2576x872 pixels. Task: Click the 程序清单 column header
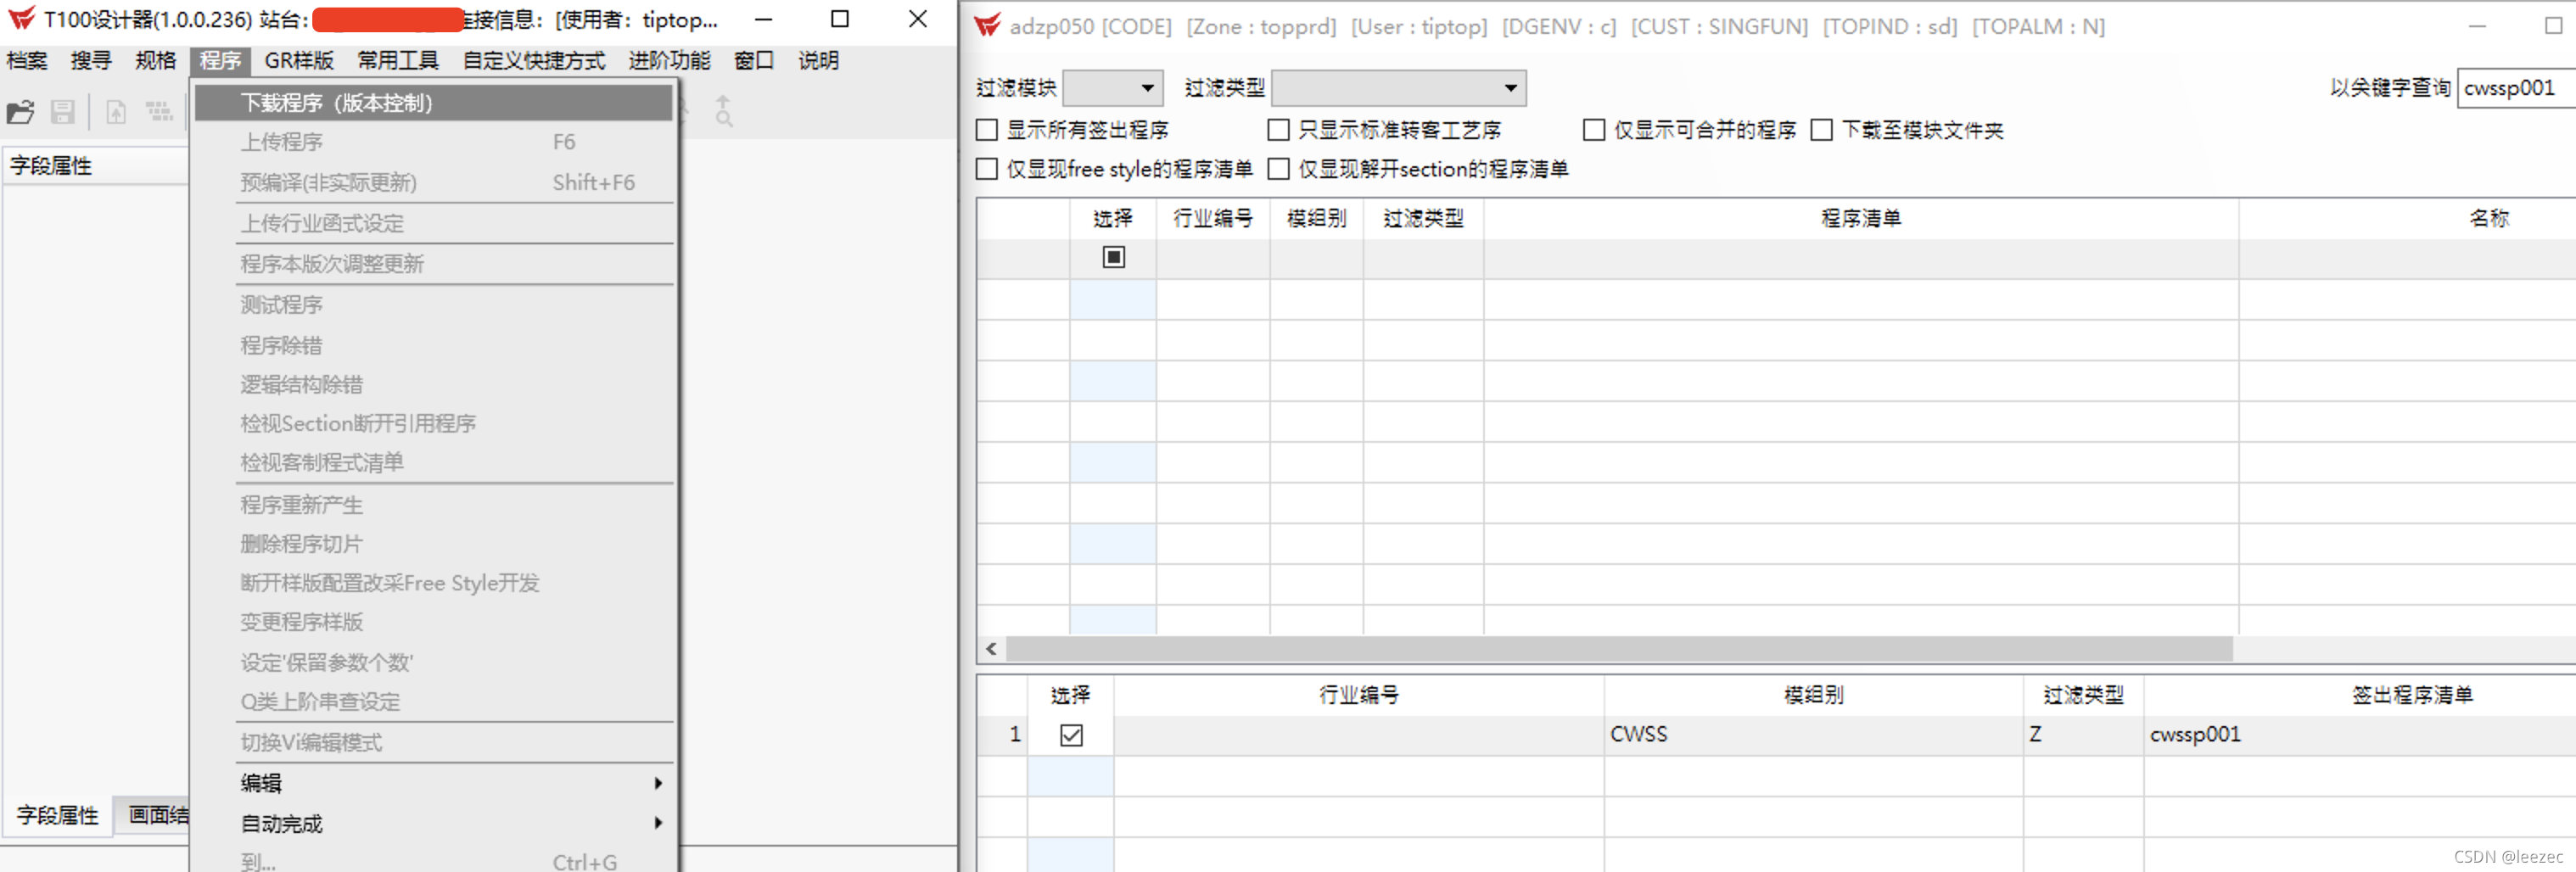(x=1860, y=218)
